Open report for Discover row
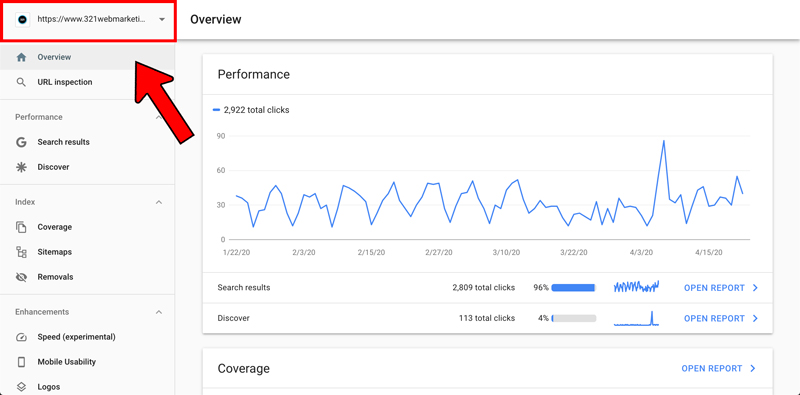This screenshot has width=800, height=395. [x=714, y=318]
